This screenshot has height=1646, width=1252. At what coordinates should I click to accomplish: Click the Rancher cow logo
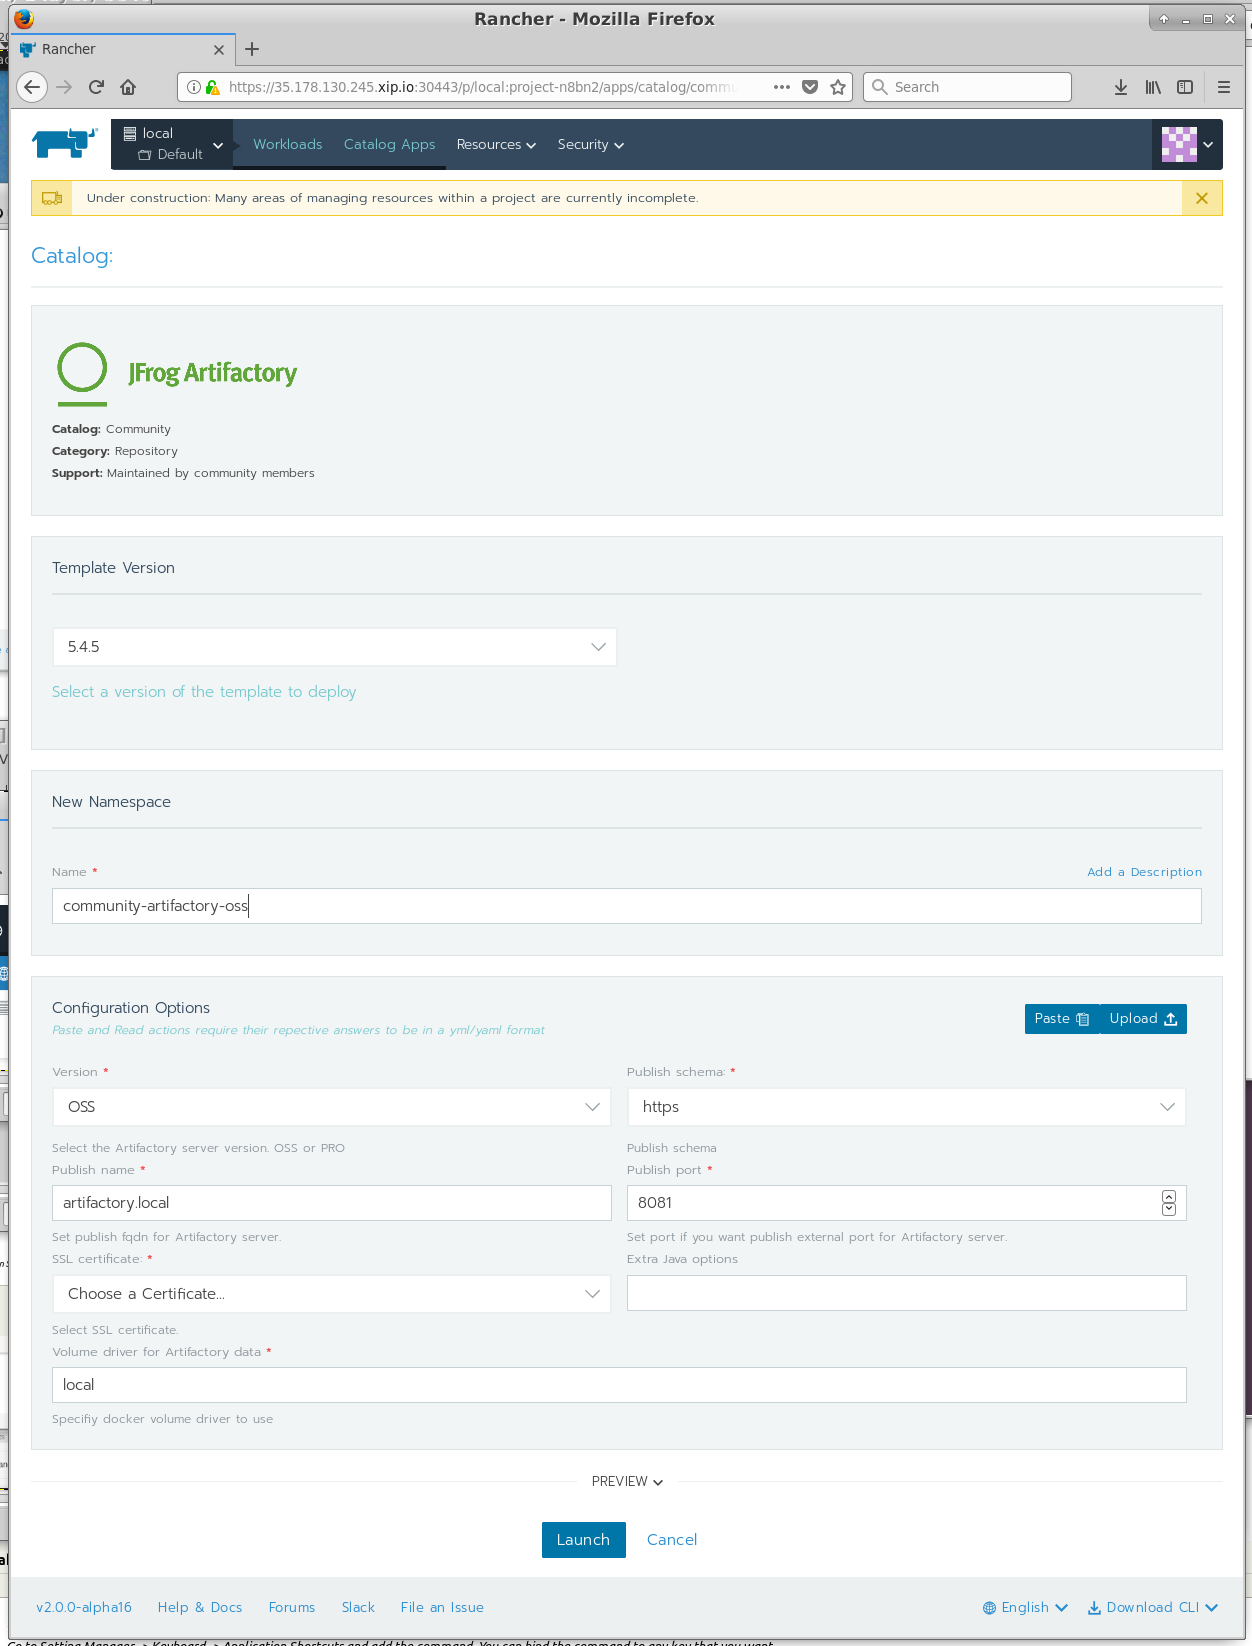[65, 143]
